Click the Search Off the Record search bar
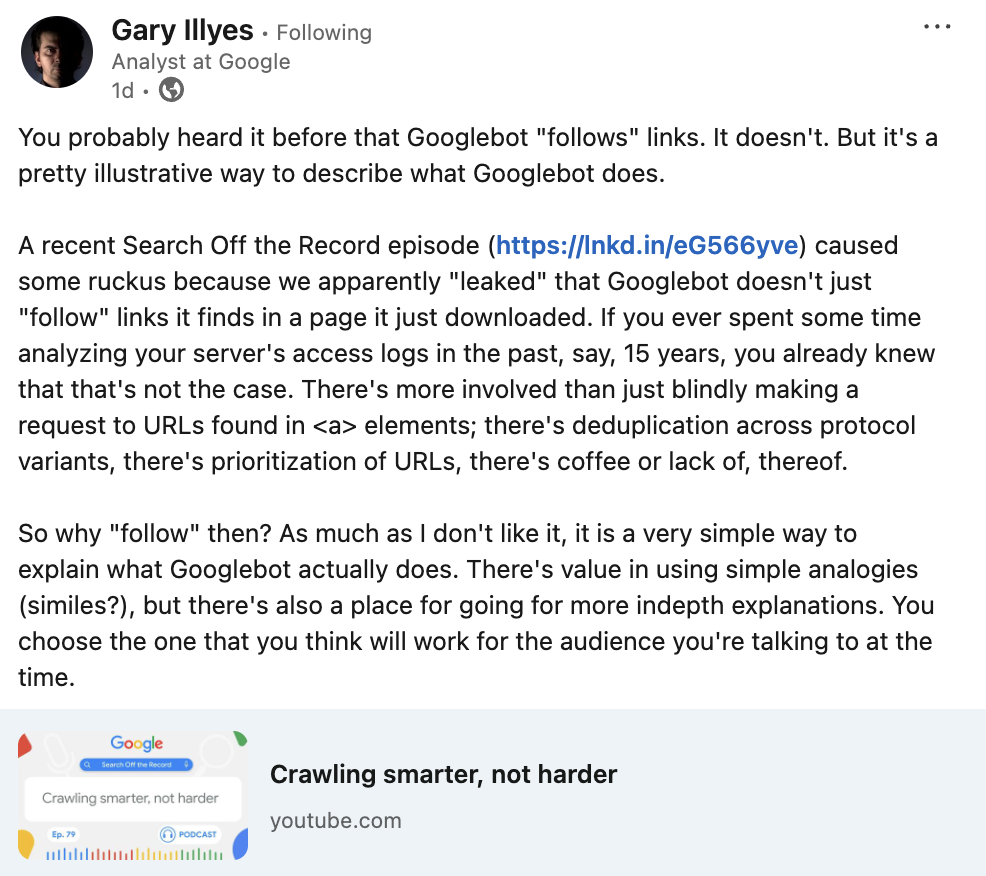 [137, 765]
